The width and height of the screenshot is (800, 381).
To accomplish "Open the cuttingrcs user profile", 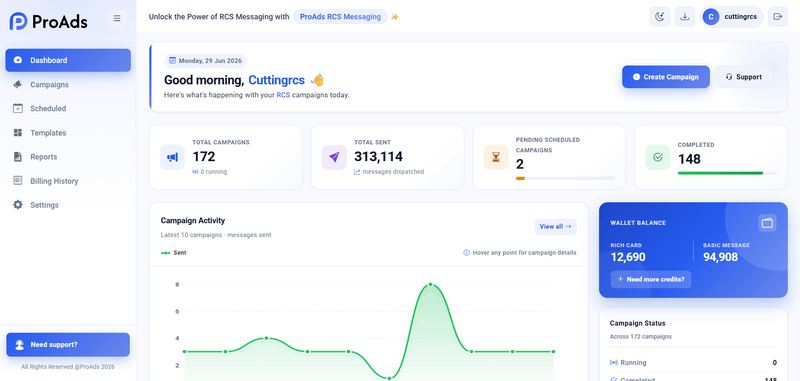I will [x=732, y=17].
